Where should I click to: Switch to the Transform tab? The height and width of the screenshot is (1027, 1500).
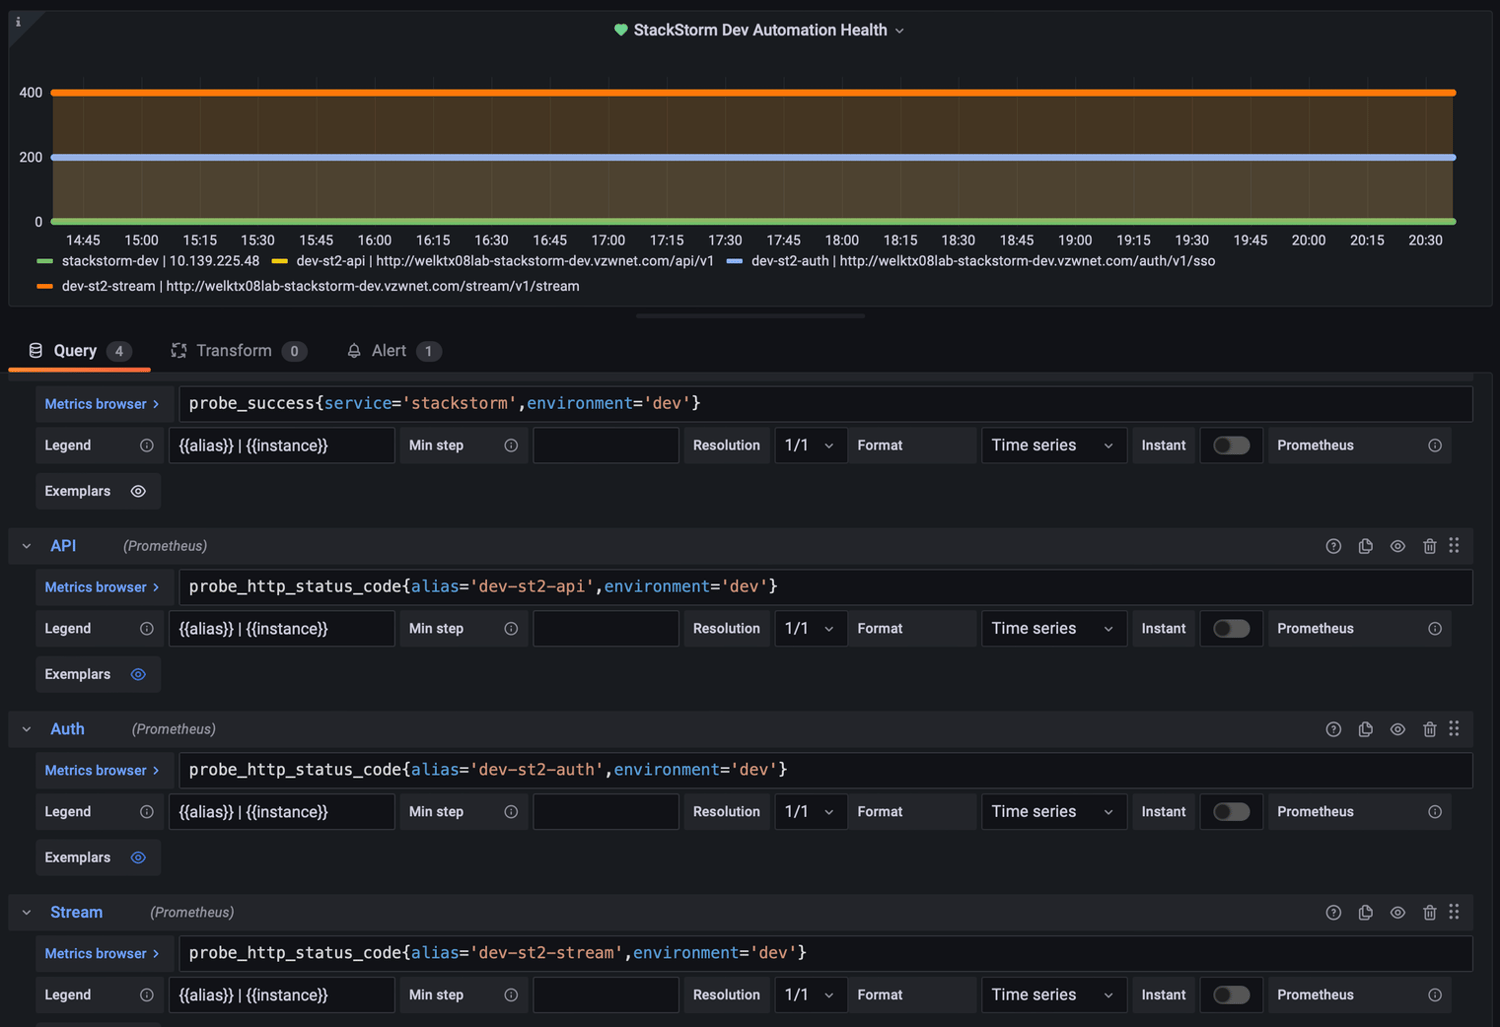tap(234, 350)
